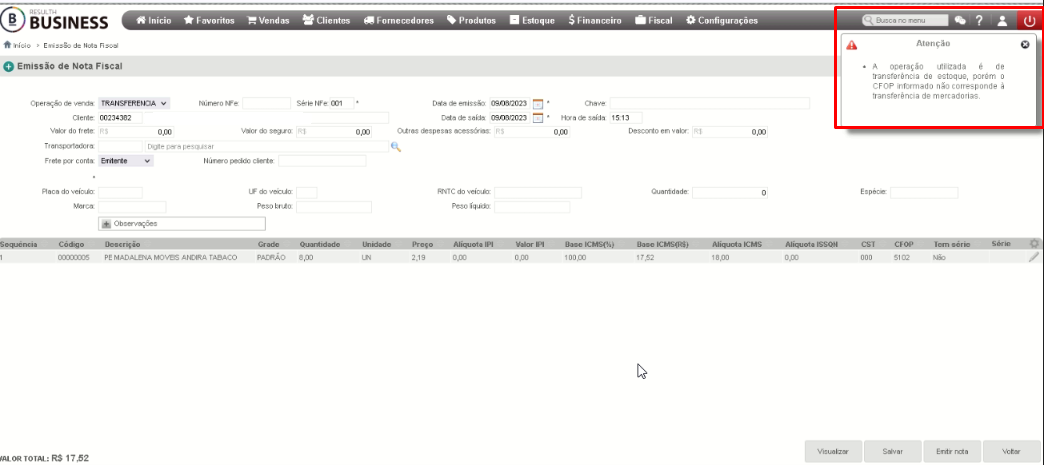1044x465 pixels.
Task: Close the Atenção warning popup
Action: pyautogui.click(x=1025, y=44)
